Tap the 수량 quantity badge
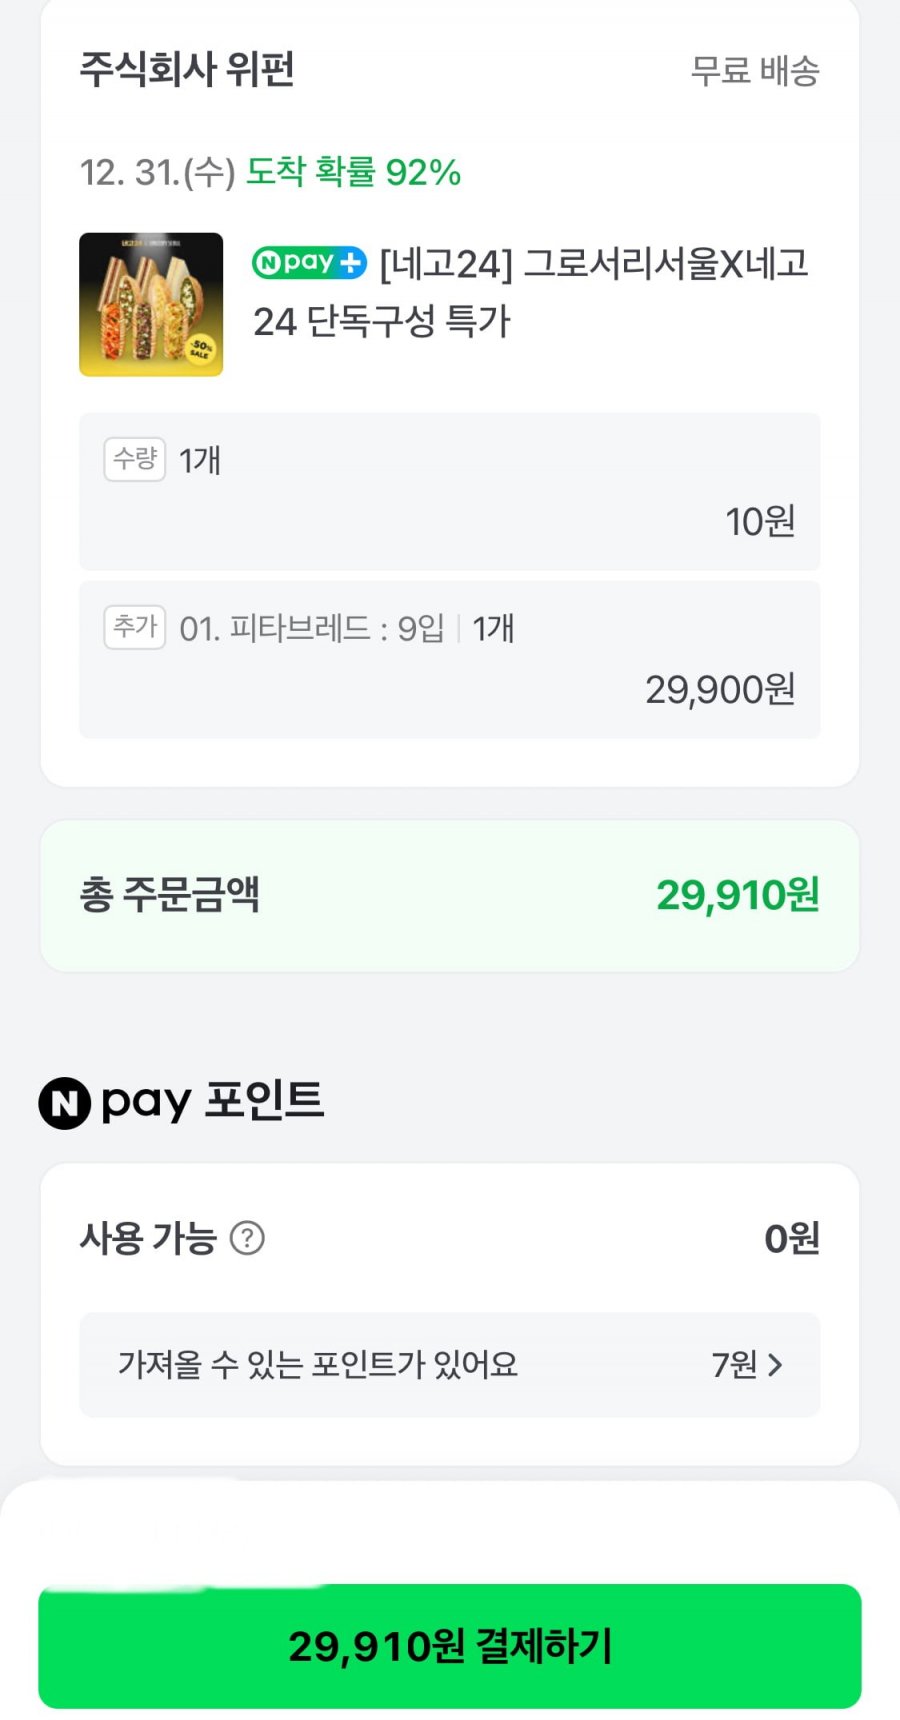The height and width of the screenshot is (1720, 900). [135, 459]
